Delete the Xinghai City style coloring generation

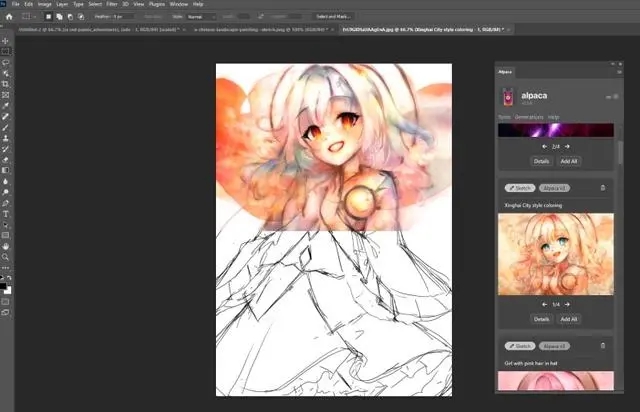603,188
